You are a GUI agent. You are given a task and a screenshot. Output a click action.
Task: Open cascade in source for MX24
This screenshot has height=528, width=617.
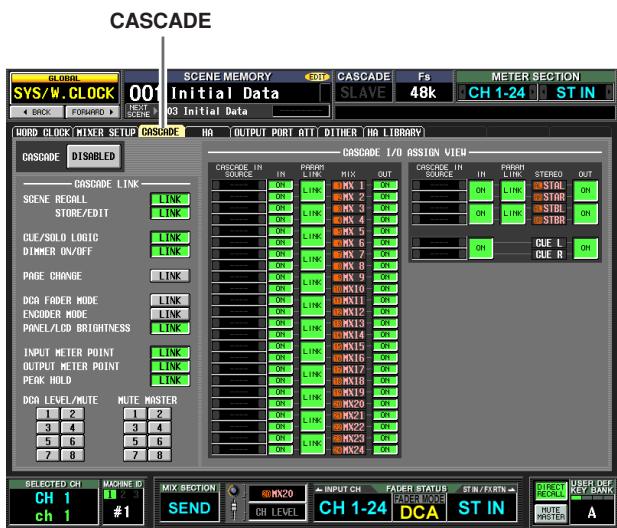pos(238,449)
